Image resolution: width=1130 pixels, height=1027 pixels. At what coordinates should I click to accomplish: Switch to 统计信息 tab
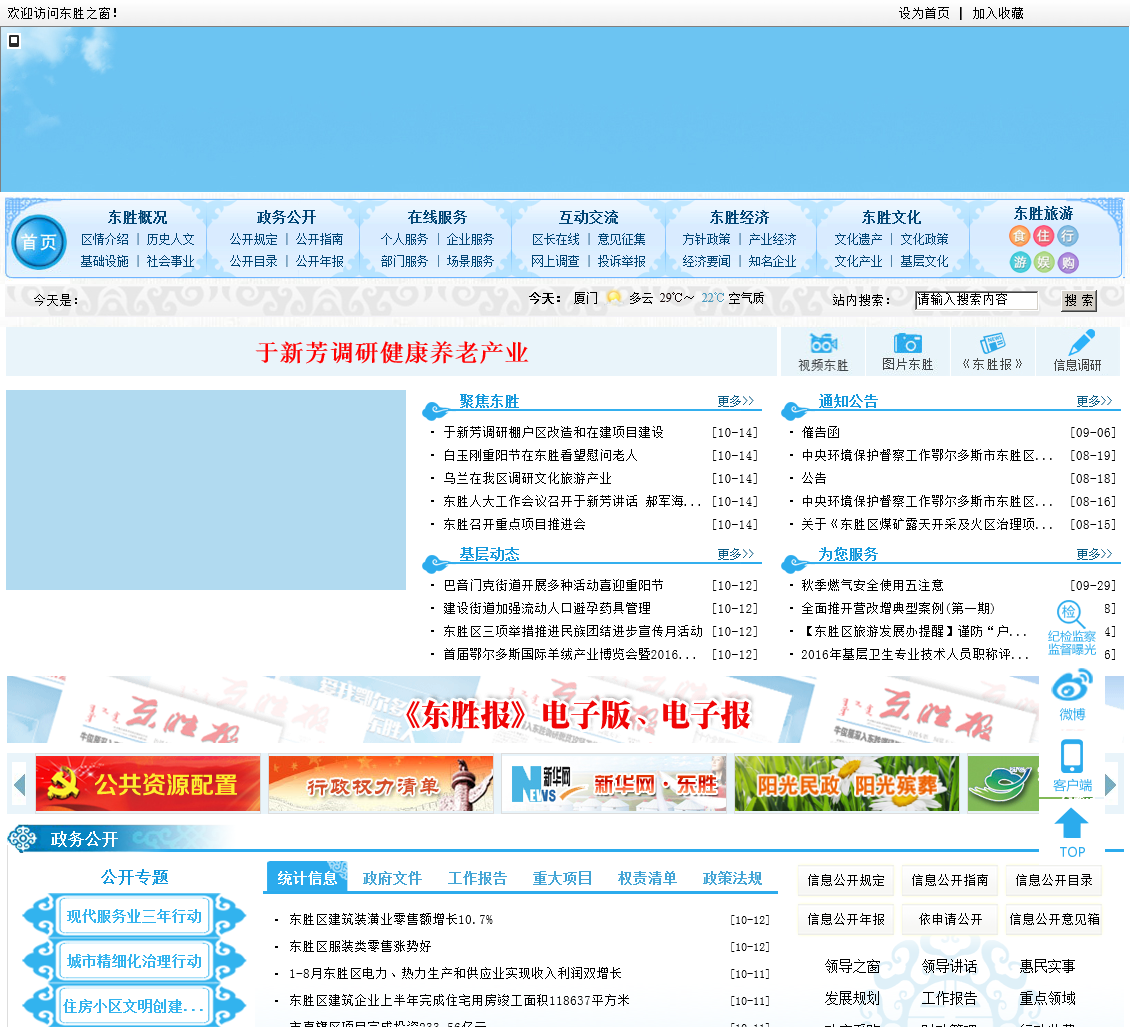pos(307,878)
